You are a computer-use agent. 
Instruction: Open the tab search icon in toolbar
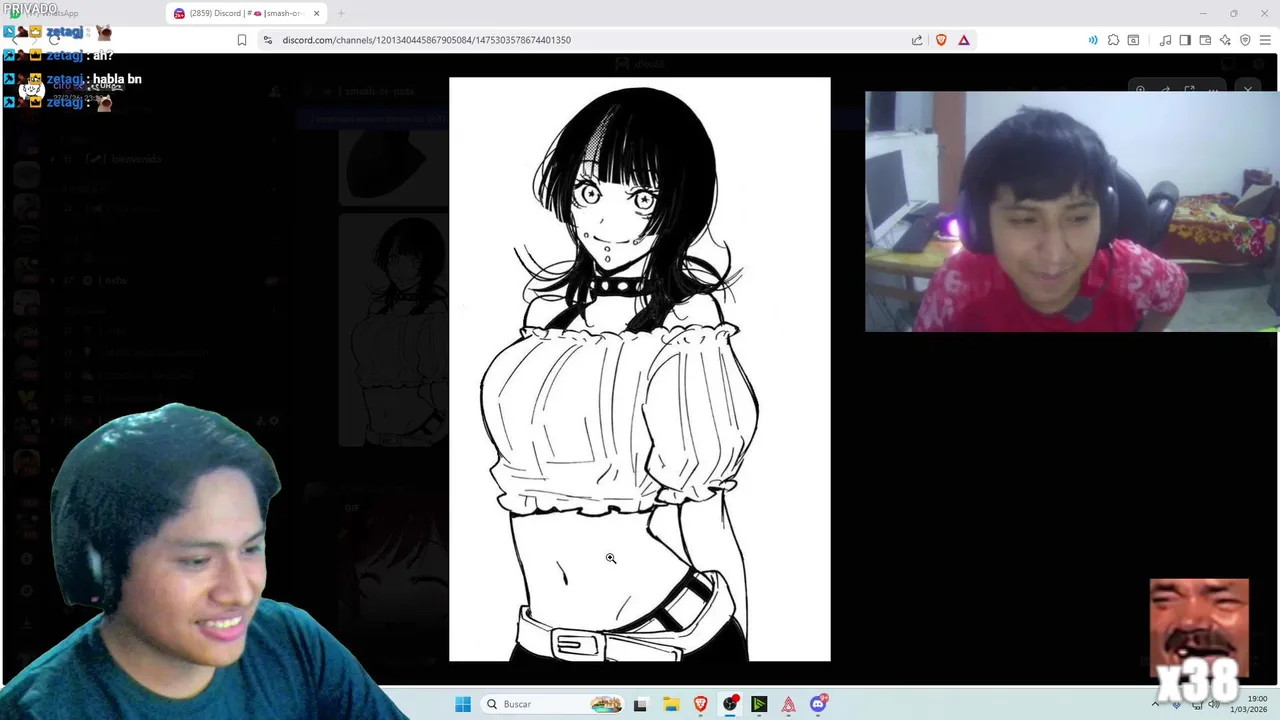pos(1133,40)
